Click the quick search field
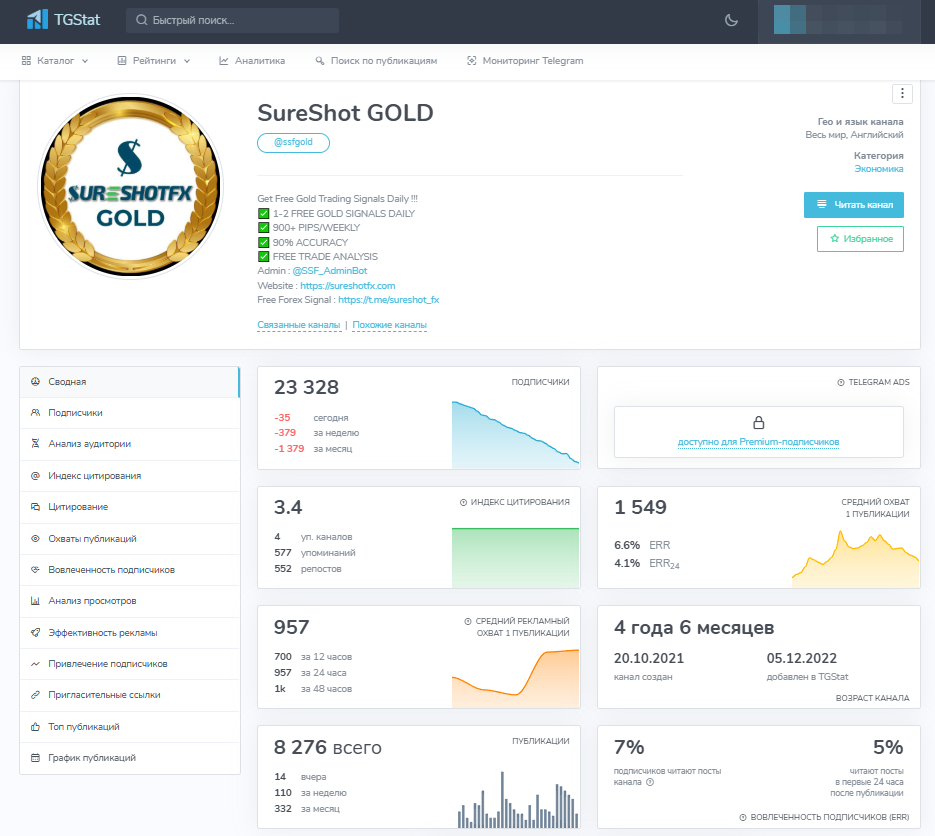Screen dimensions: 935x836 coord(233,20)
